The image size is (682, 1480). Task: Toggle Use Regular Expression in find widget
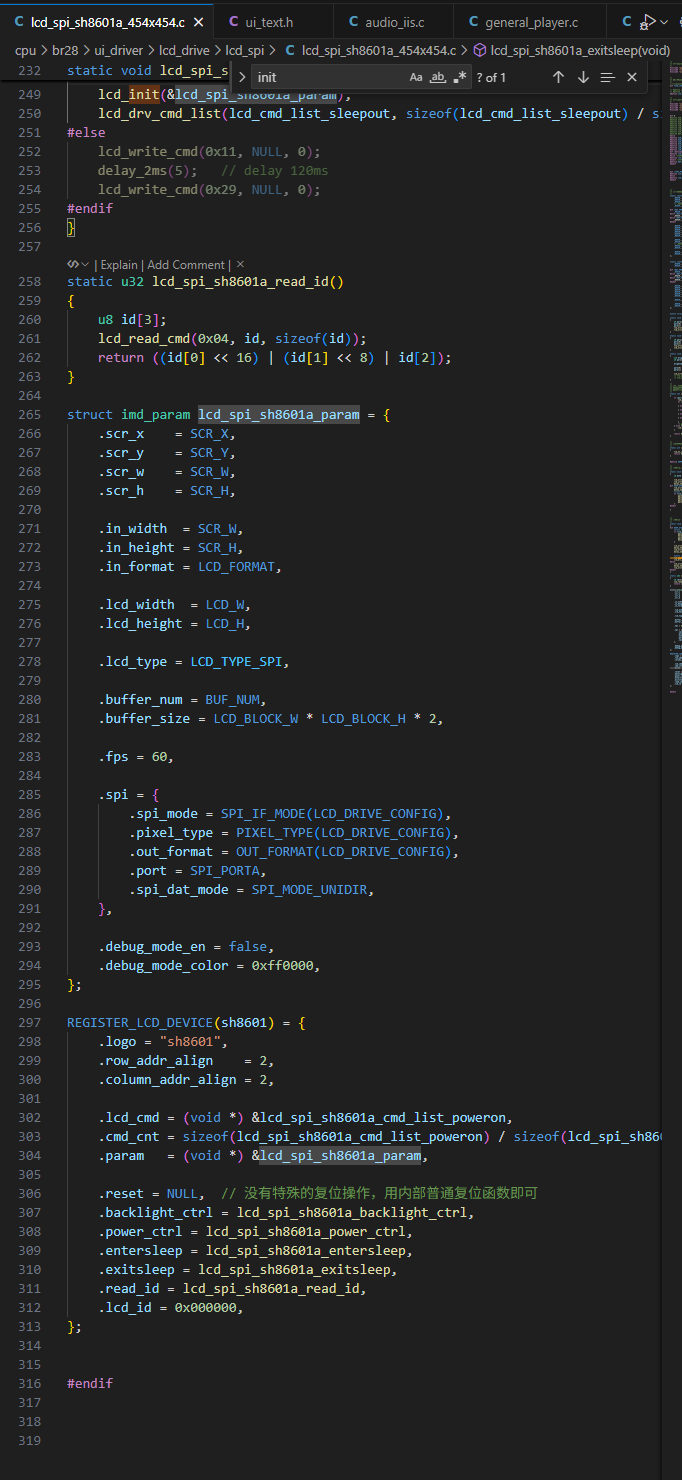(x=460, y=77)
